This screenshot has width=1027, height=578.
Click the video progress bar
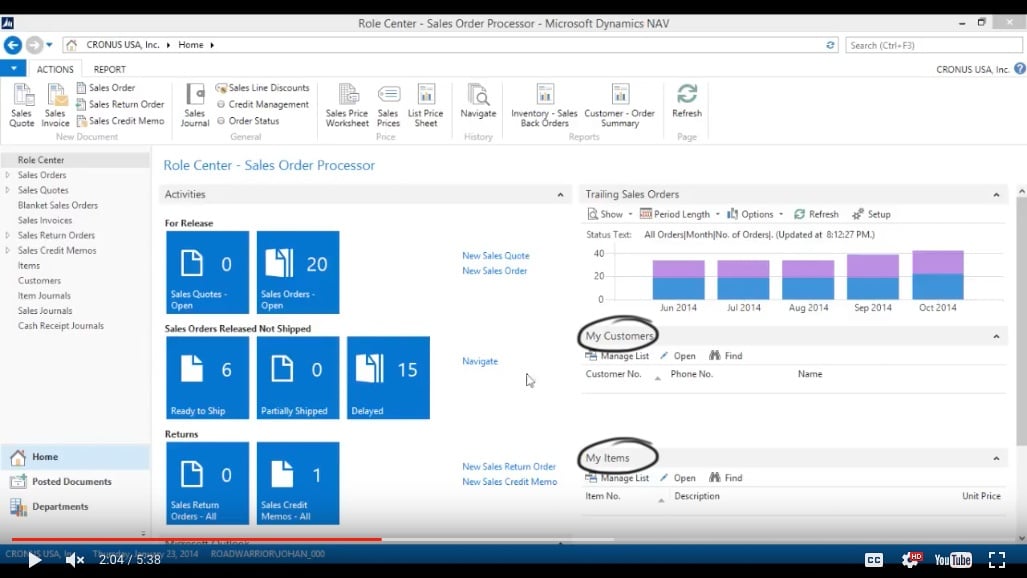500,540
